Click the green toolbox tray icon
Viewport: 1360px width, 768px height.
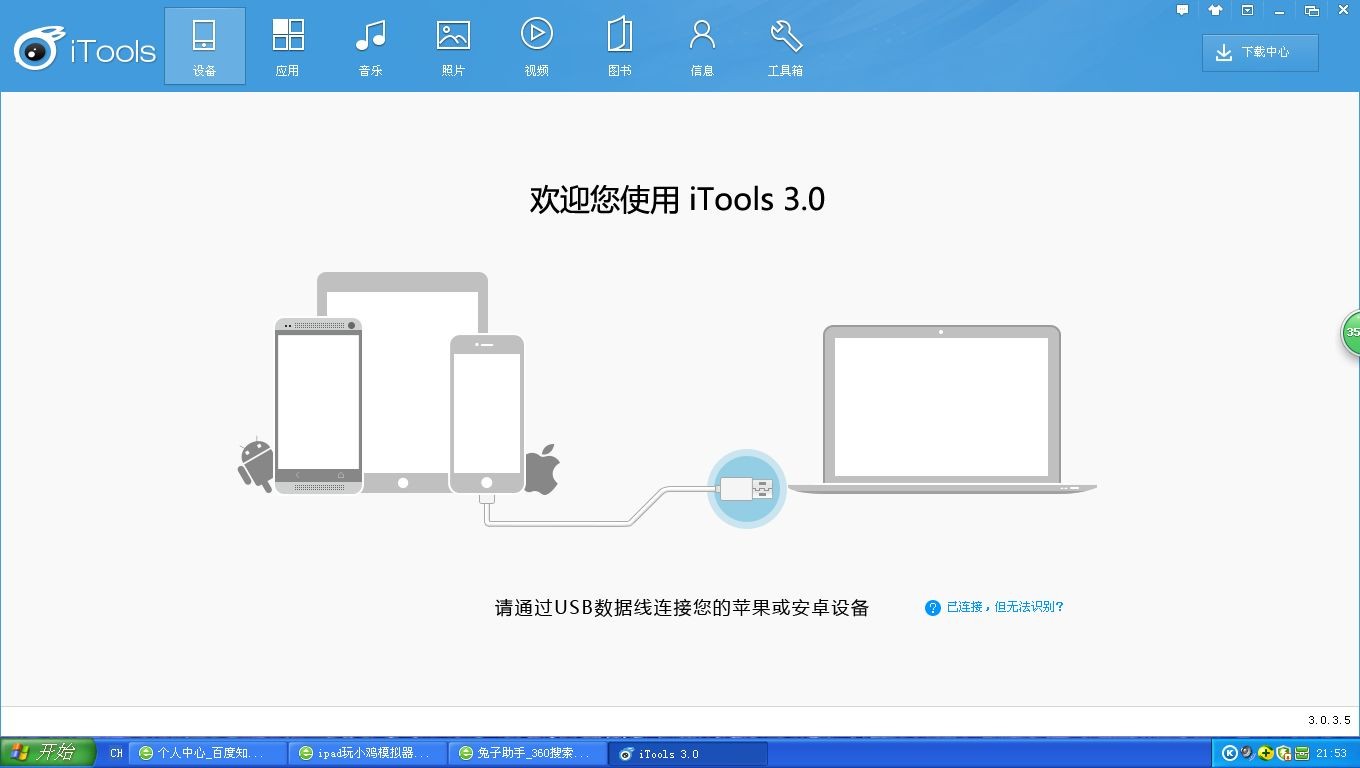coord(1302,753)
